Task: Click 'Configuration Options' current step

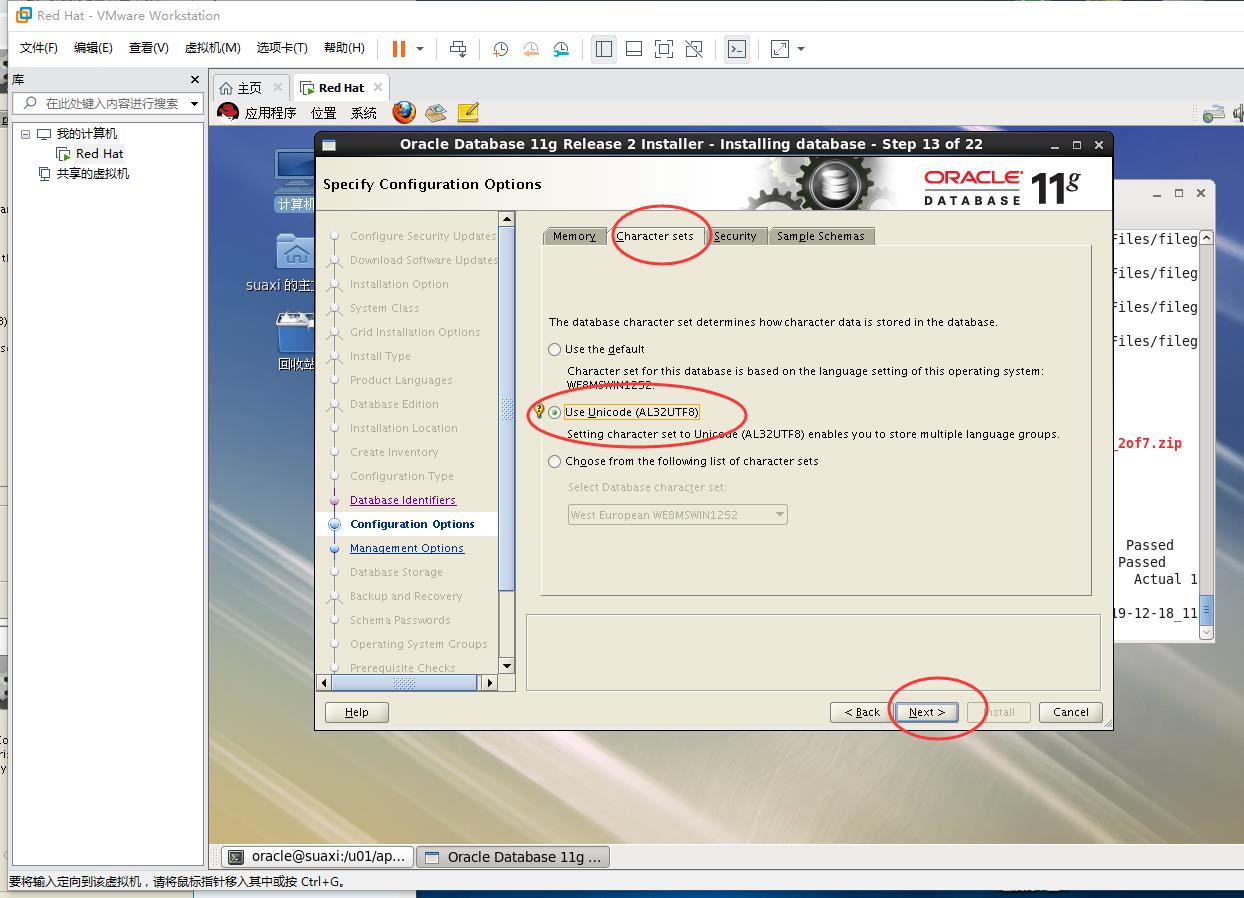Action: click(412, 524)
